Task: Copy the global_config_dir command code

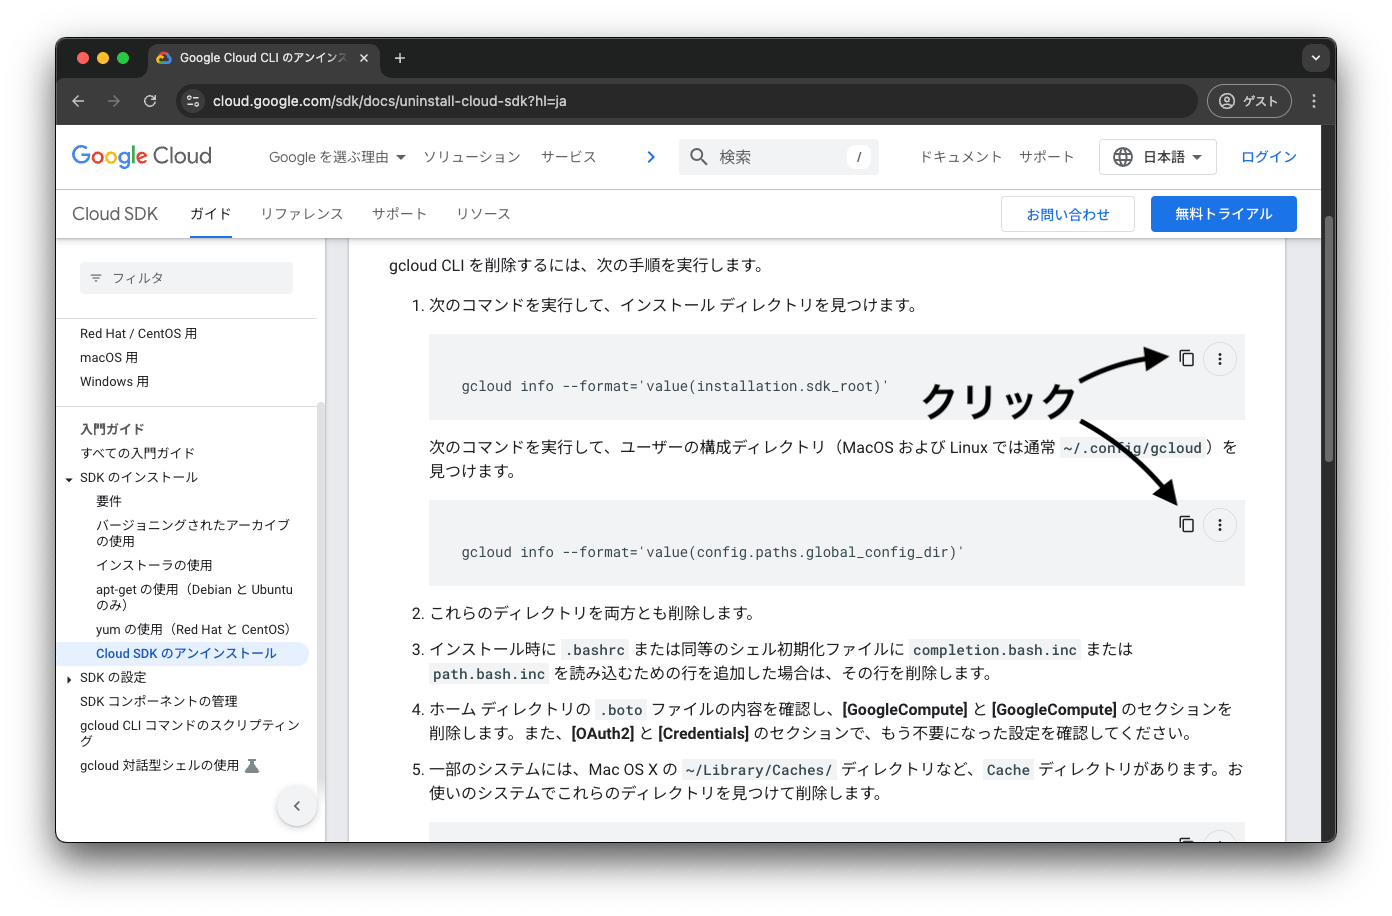Action: [1186, 524]
